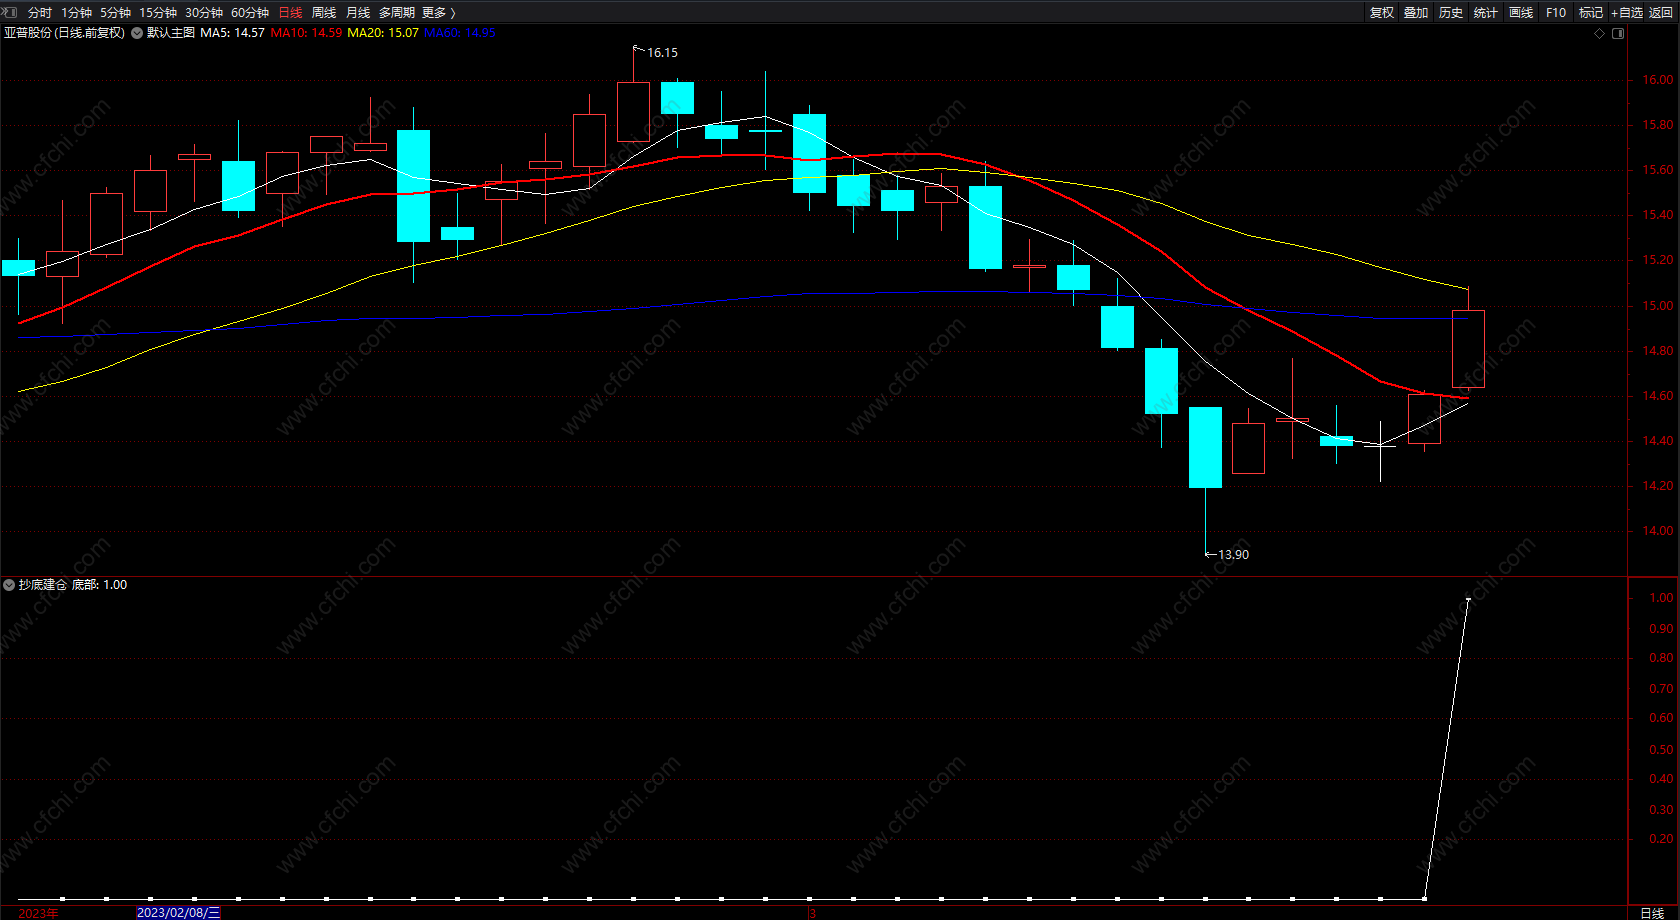The image size is (1680, 920).
Task: Click the blue MA60: 14.95 label
Action: [460, 33]
